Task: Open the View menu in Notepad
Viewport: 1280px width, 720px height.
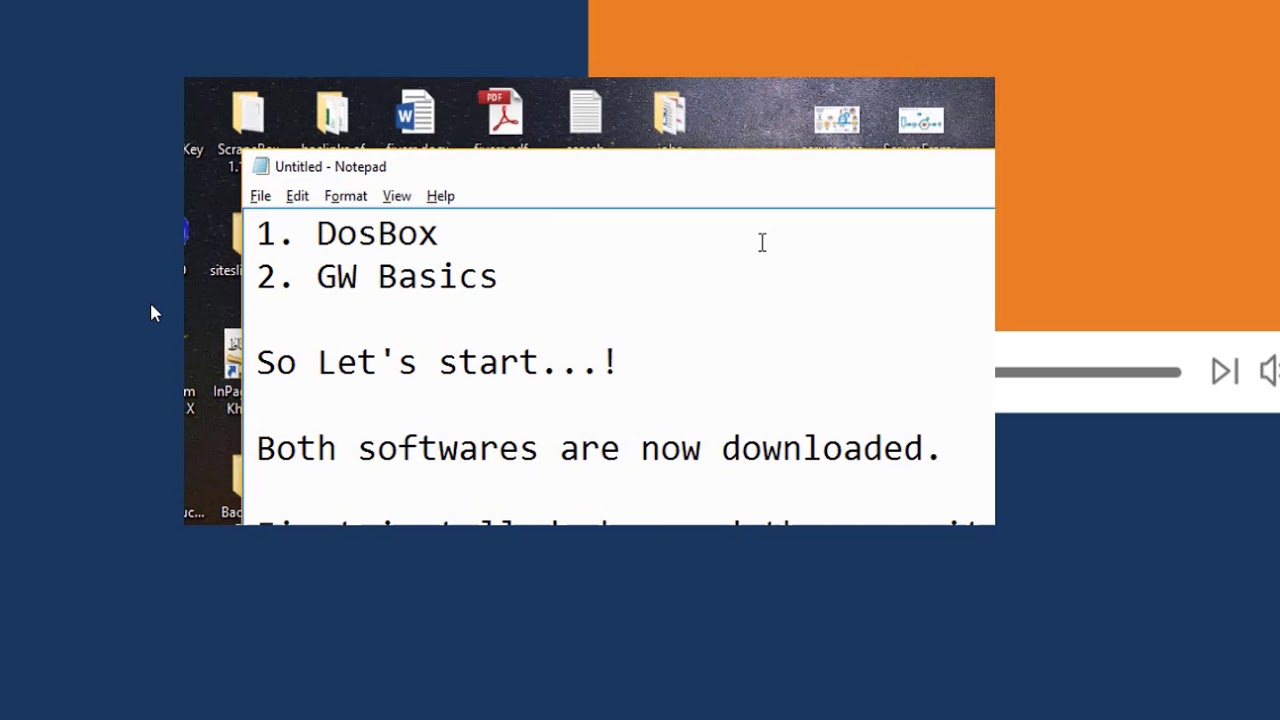Action: click(396, 196)
